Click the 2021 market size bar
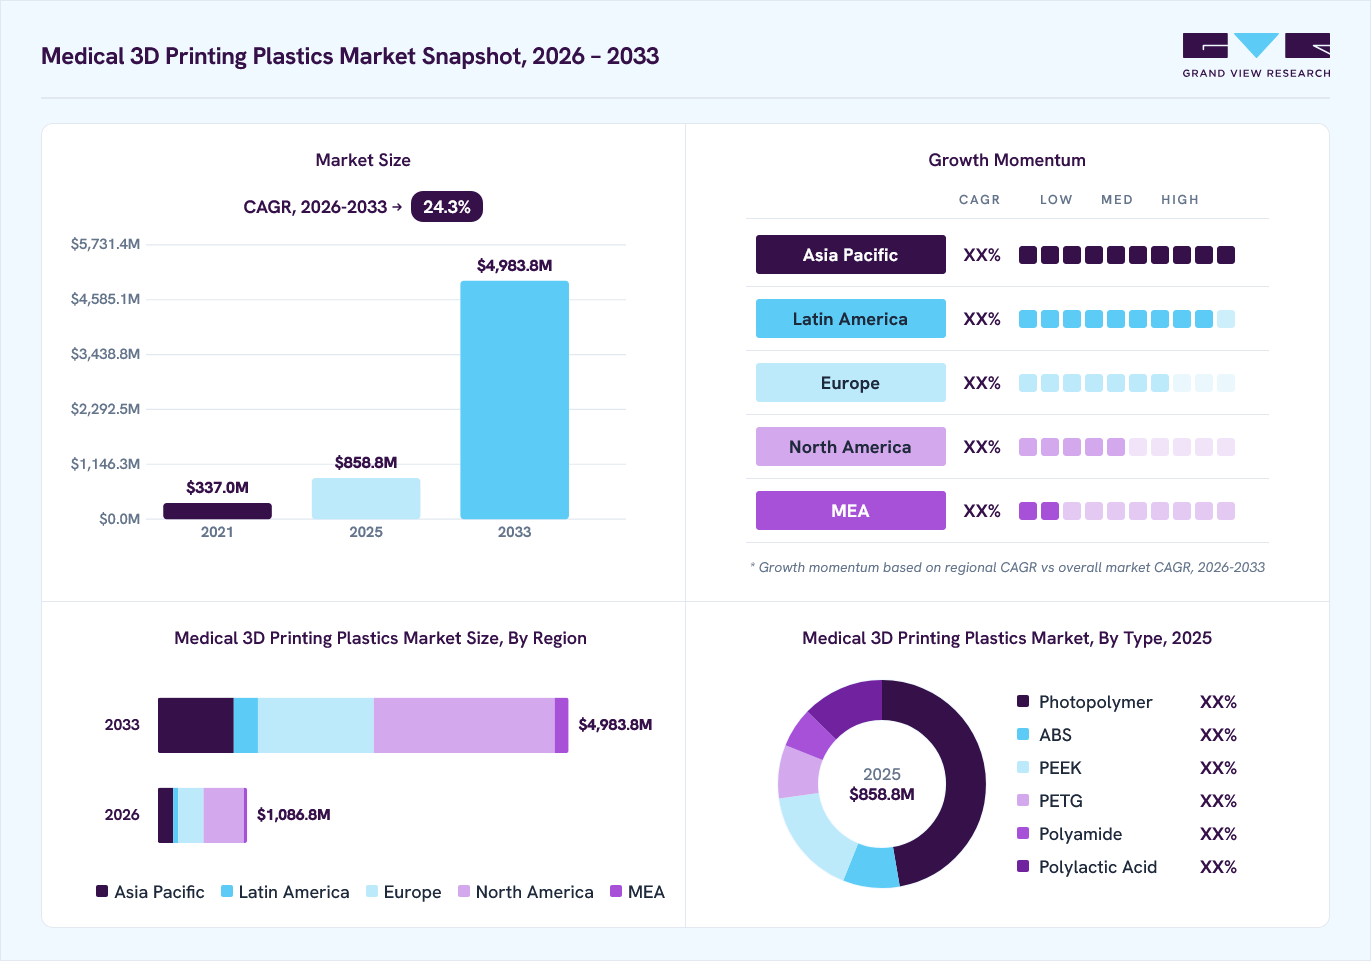This screenshot has width=1371, height=961. 217,511
